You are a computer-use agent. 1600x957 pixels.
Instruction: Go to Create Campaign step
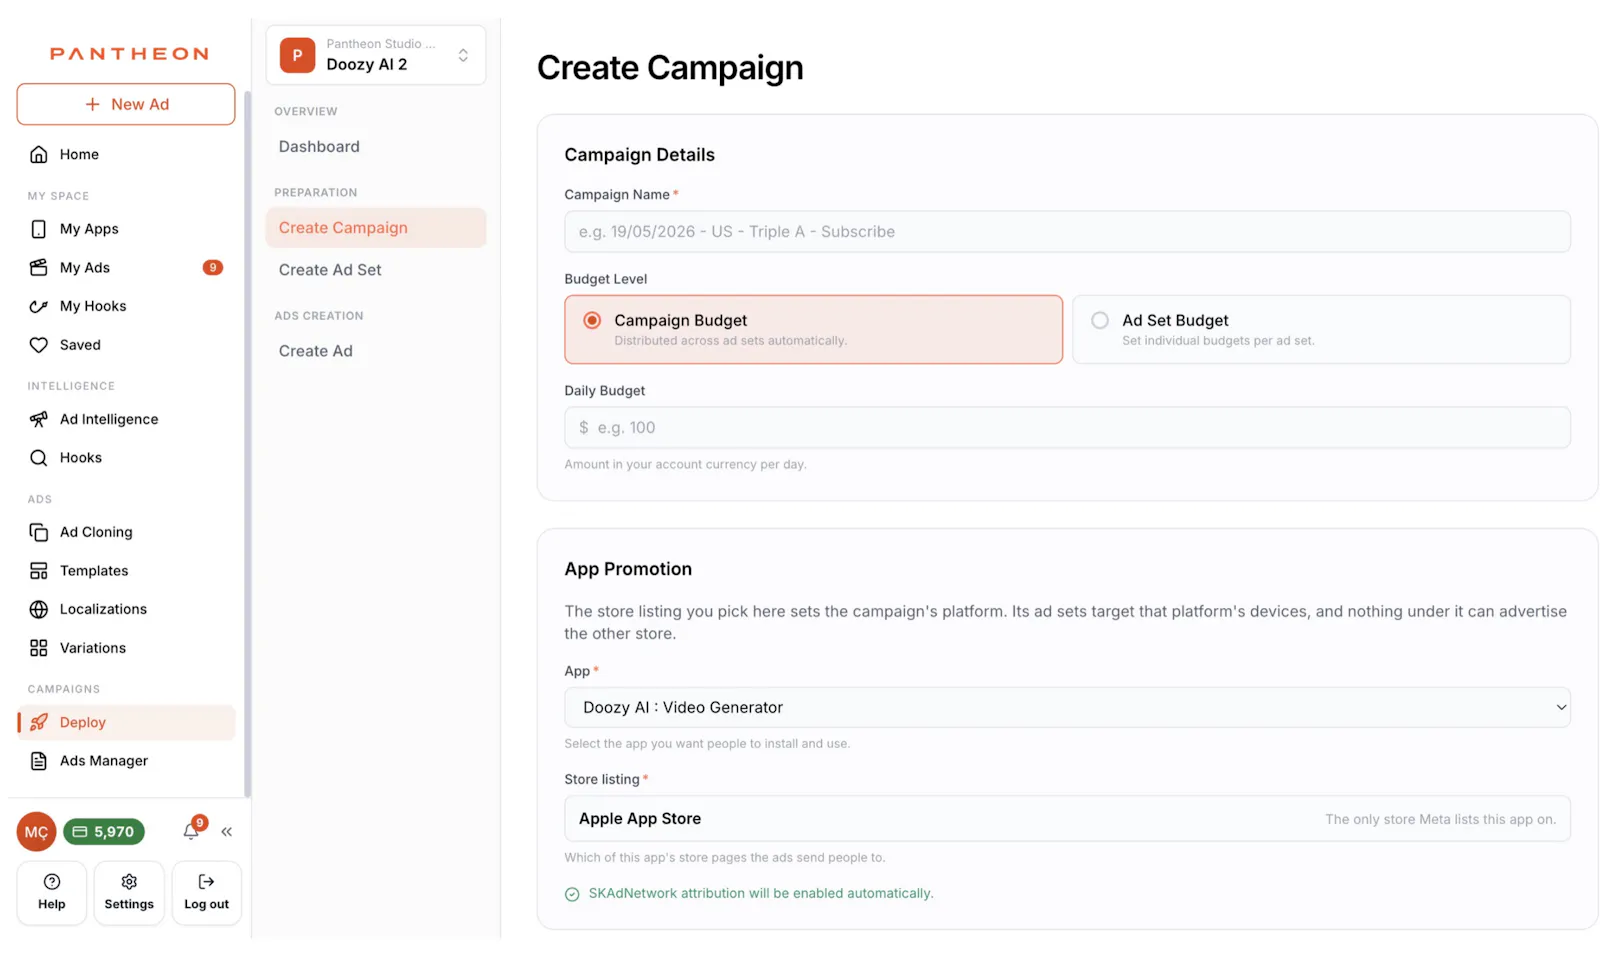tap(376, 228)
